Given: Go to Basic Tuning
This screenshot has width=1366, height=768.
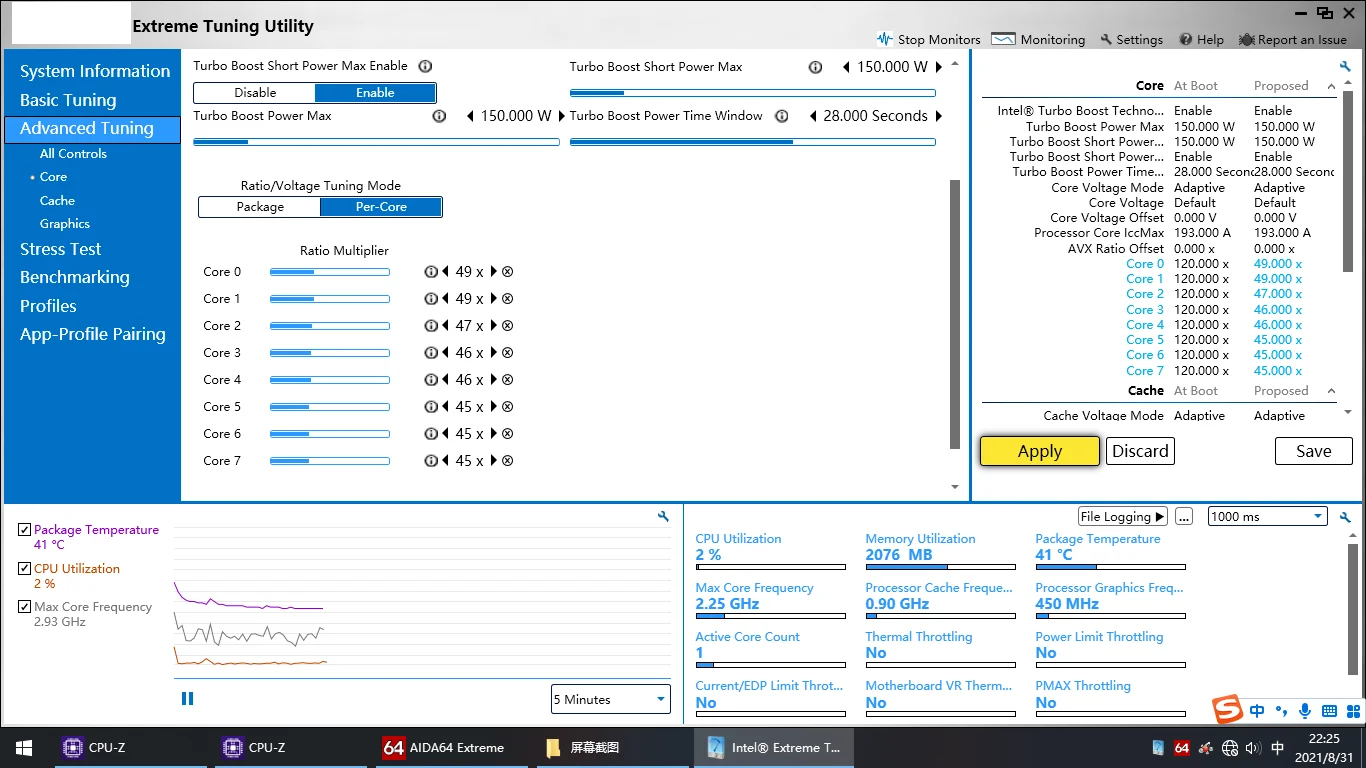Looking at the screenshot, I should 68,100.
